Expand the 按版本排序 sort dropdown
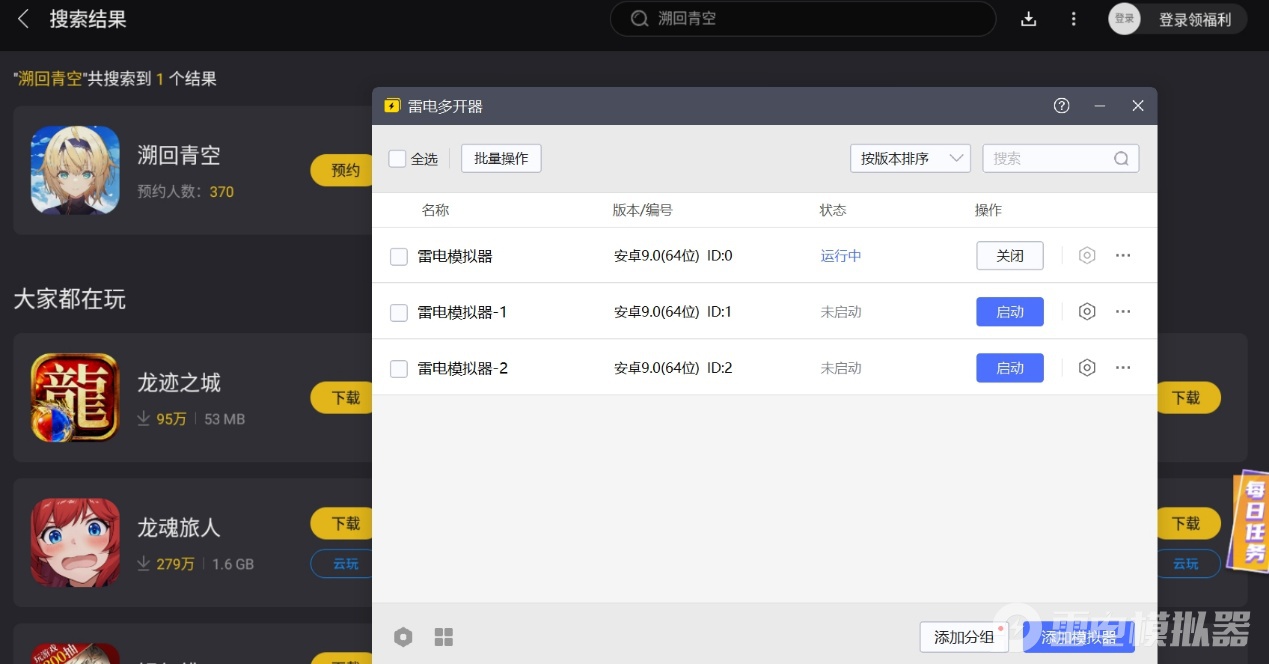Screen dimensions: 1269x664 (909, 159)
